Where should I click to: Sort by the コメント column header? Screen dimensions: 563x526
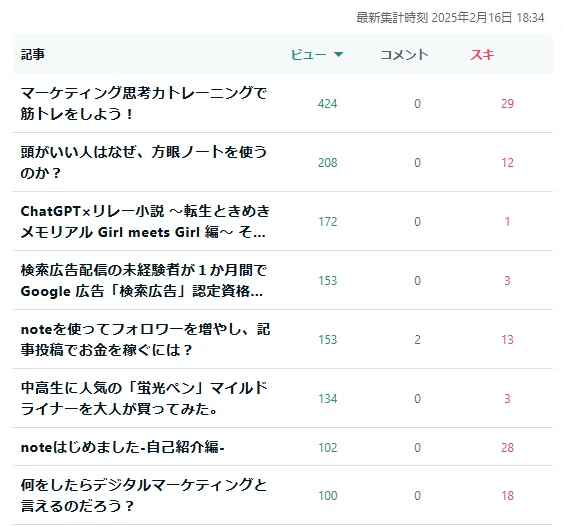pos(404,55)
